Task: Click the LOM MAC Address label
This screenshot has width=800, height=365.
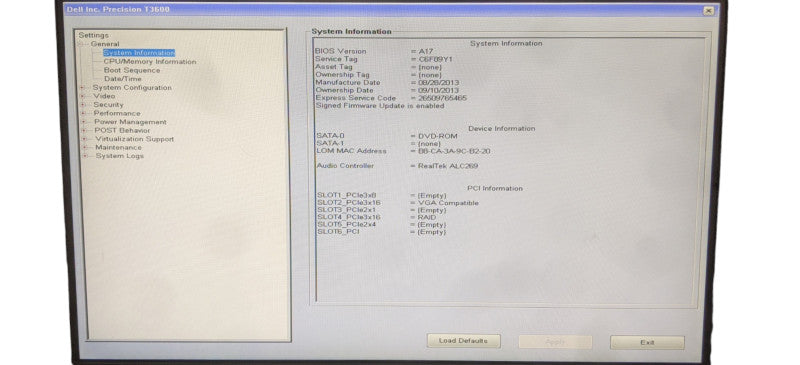Action: tap(352, 151)
